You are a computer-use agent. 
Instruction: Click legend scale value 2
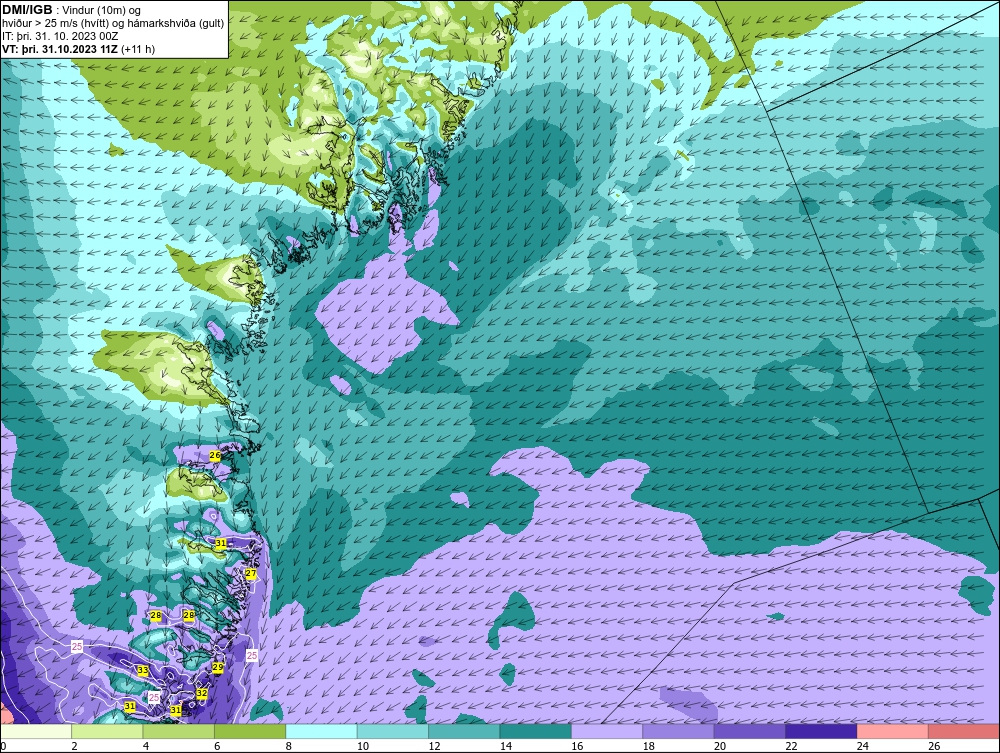coord(75,746)
